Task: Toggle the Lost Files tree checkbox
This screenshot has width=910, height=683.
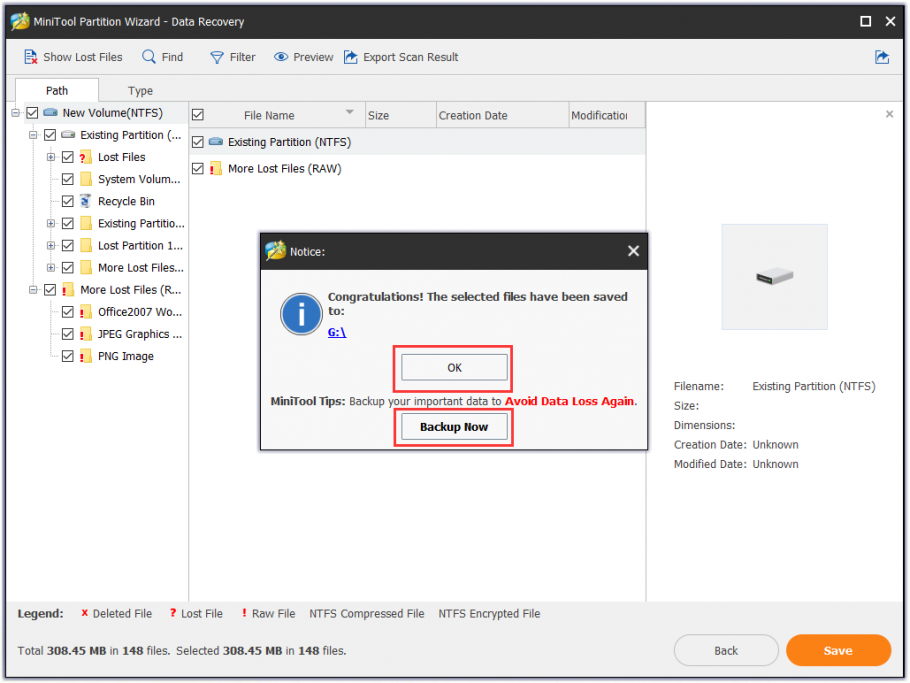Action: (x=68, y=157)
